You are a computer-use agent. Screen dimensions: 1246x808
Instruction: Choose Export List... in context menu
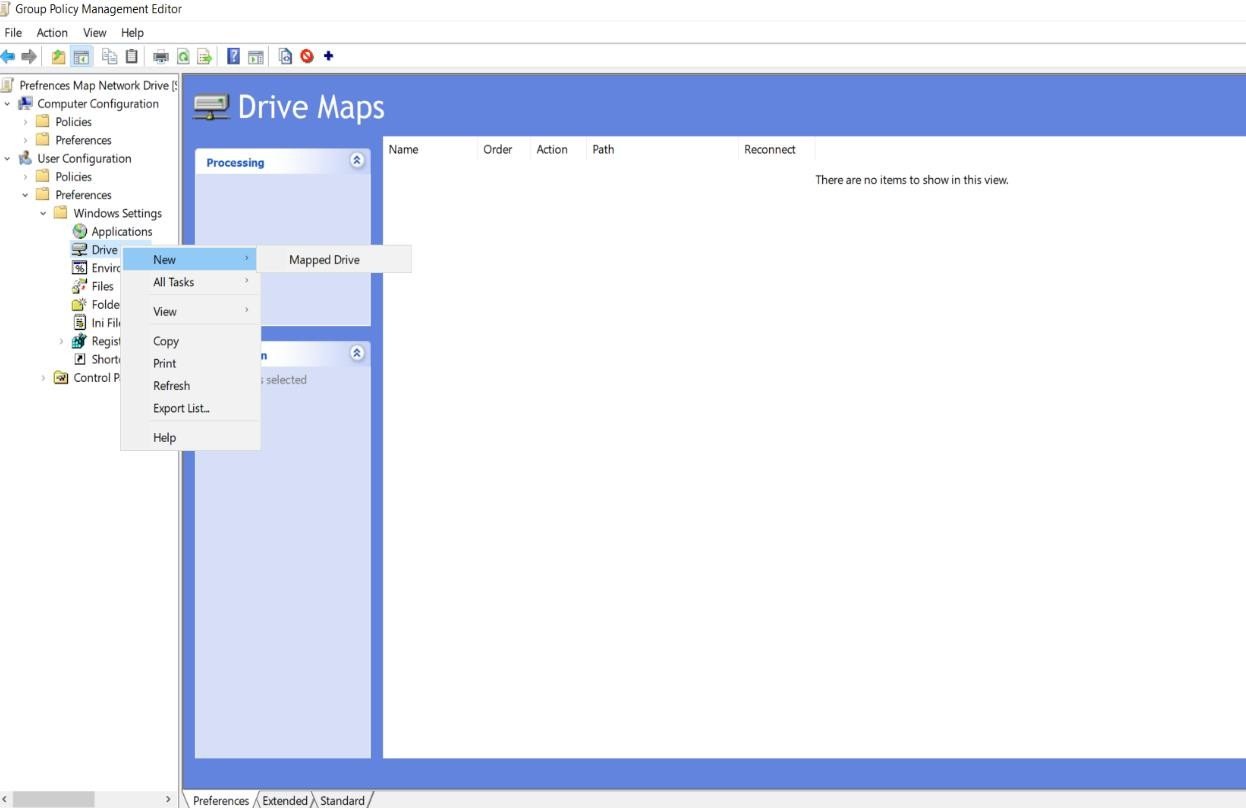point(190,408)
